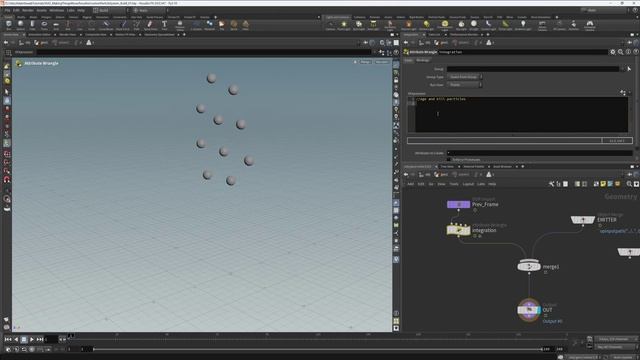640x360 pixels.
Task: Select the Tube shelf tool
Action: (32, 25)
